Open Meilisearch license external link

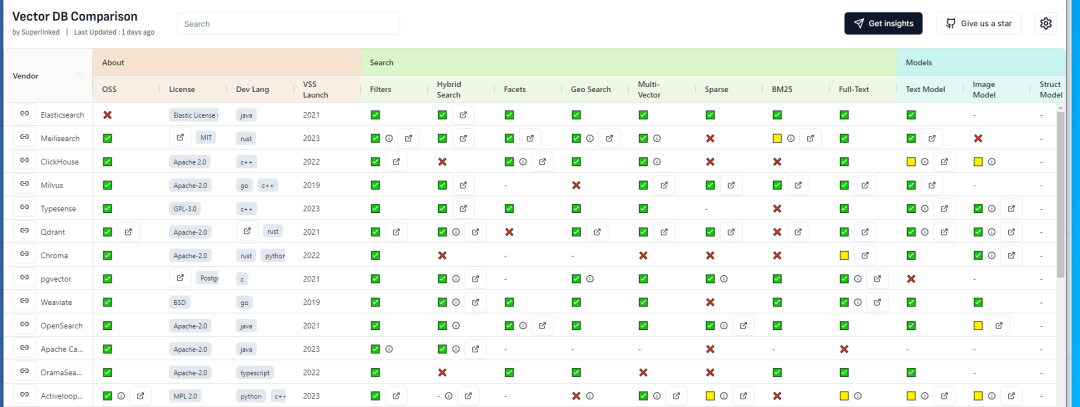coord(180,137)
